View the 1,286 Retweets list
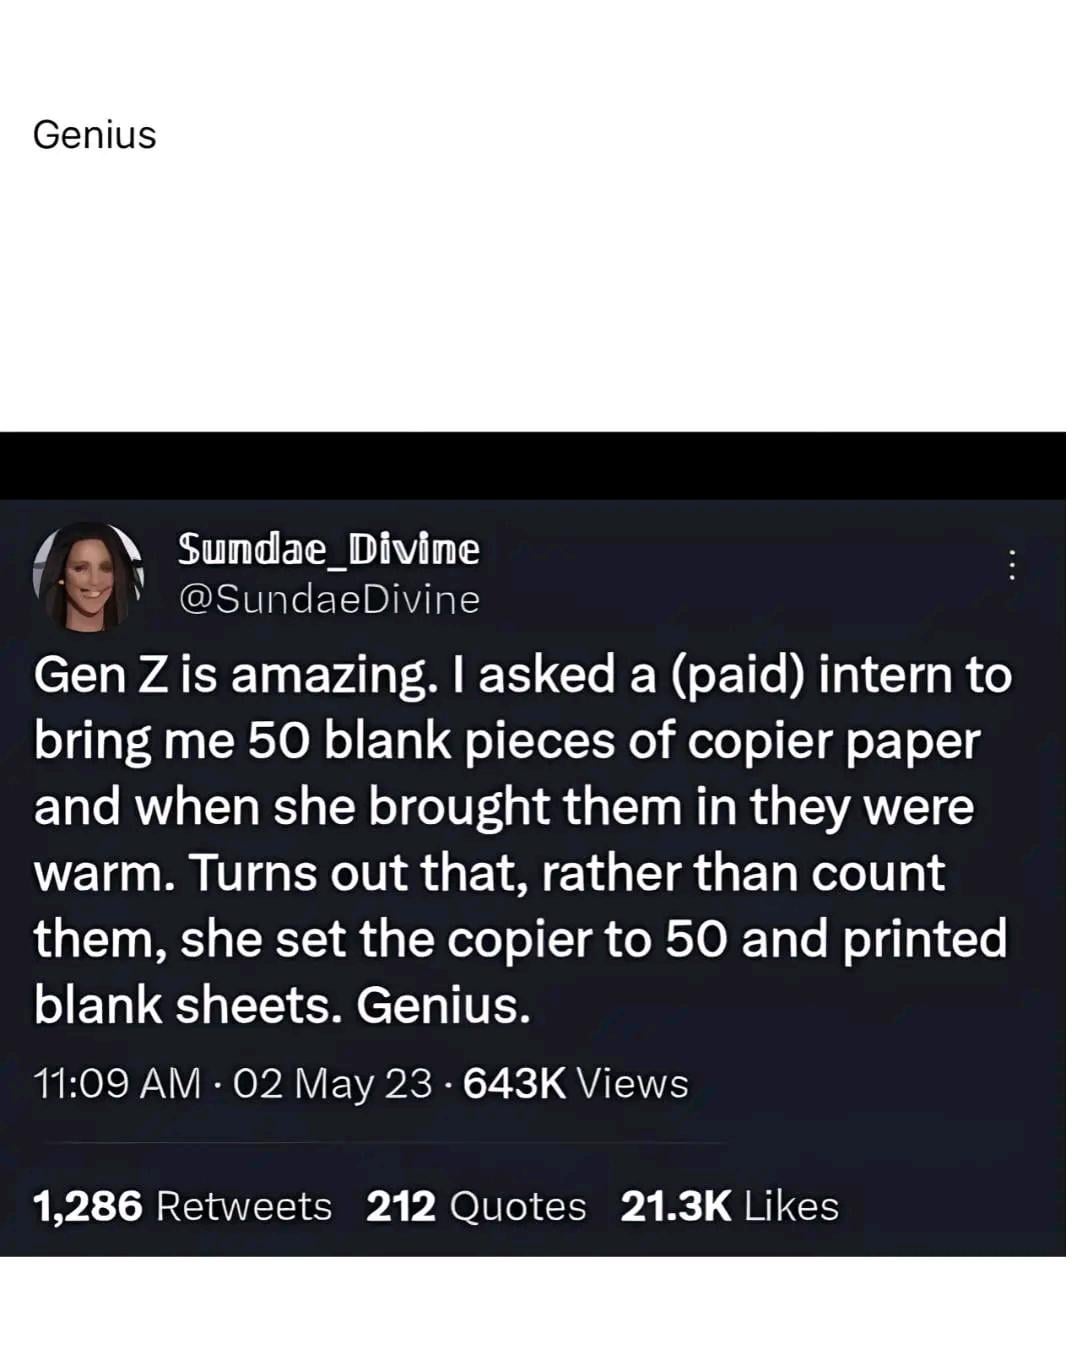1080x1350 pixels. 182,1206
